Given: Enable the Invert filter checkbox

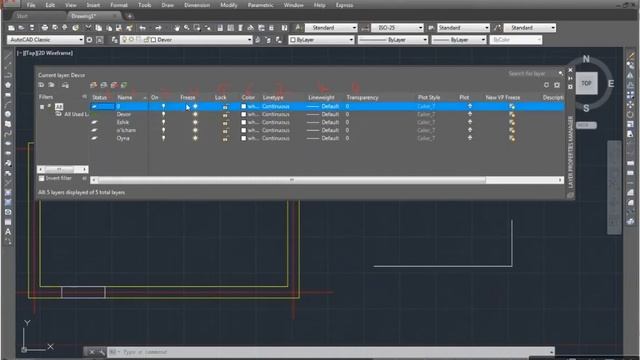Looking at the screenshot, I should pos(41,178).
